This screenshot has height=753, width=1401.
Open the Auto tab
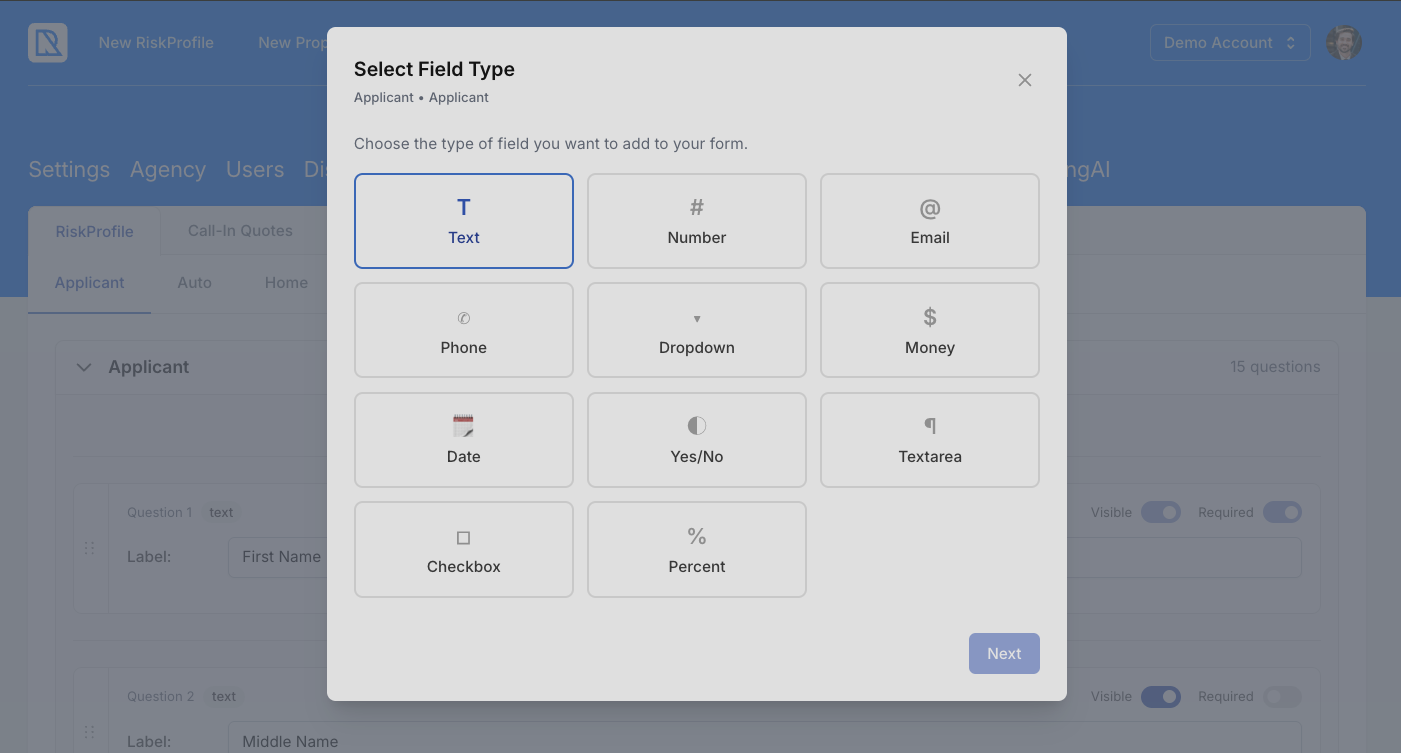pos(194,283)
